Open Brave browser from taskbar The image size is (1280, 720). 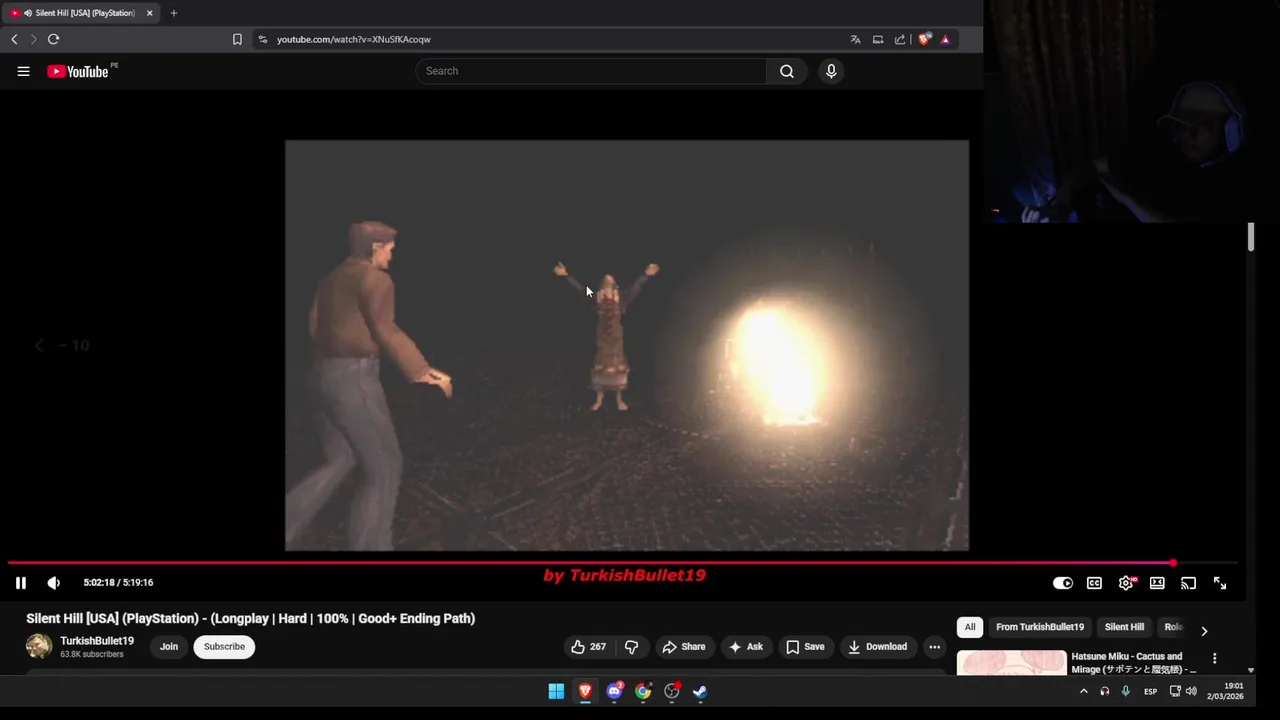click(x=585, y=691)
